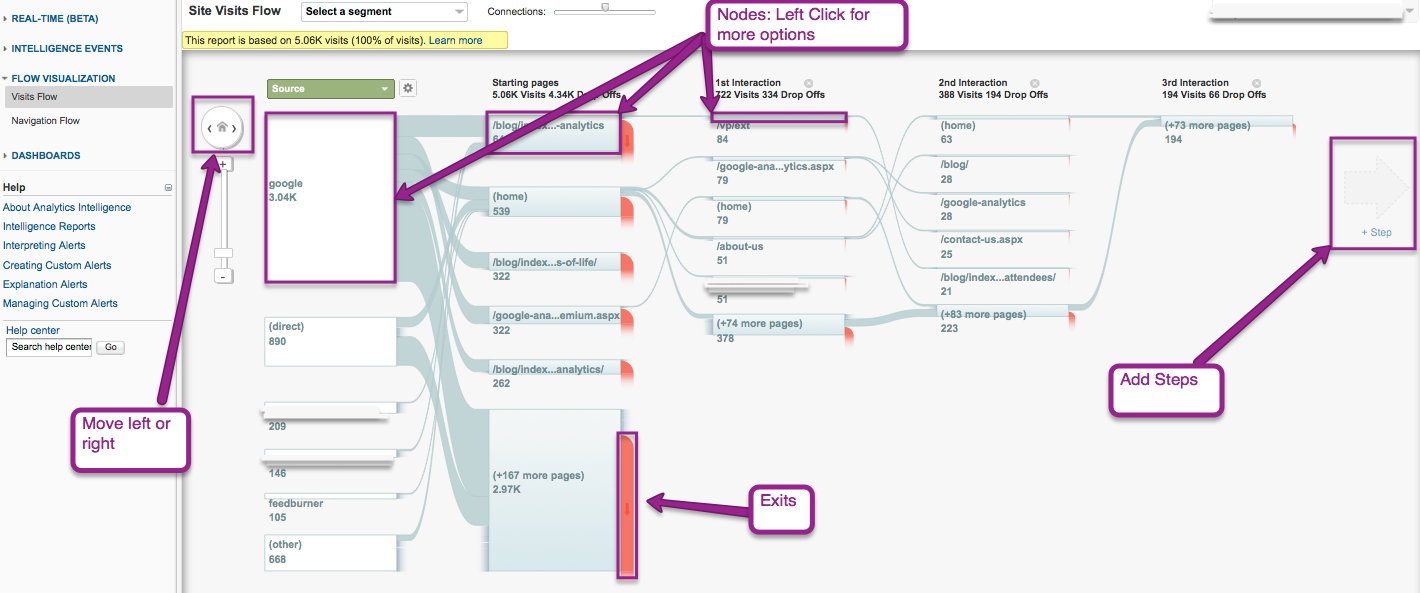Open Interpreting Alerts help link
Screen dimensions: 1420x593
(x=44, y=246)
